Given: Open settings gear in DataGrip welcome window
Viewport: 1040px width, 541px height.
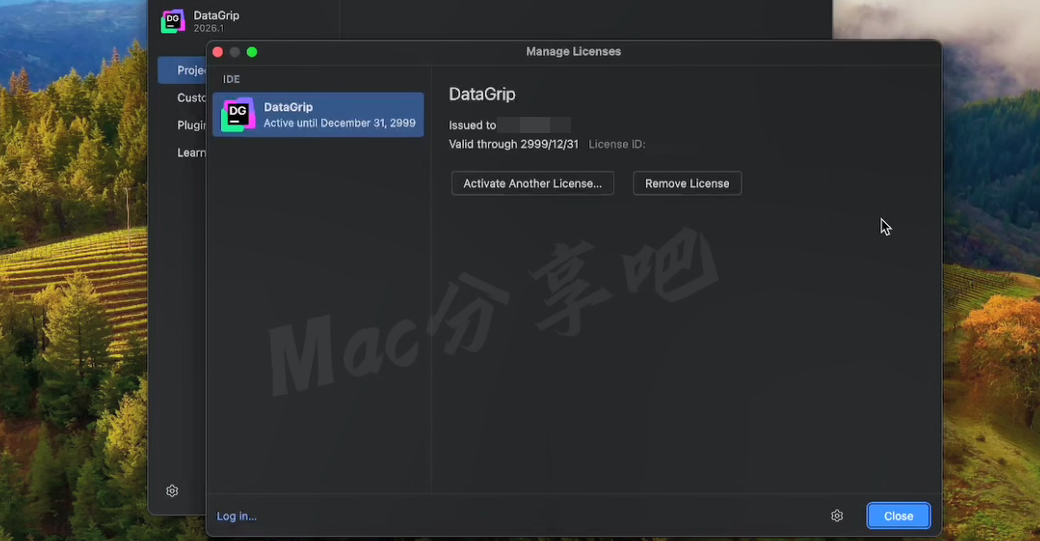Looking at the screenshot, I should tap(172, 491).
